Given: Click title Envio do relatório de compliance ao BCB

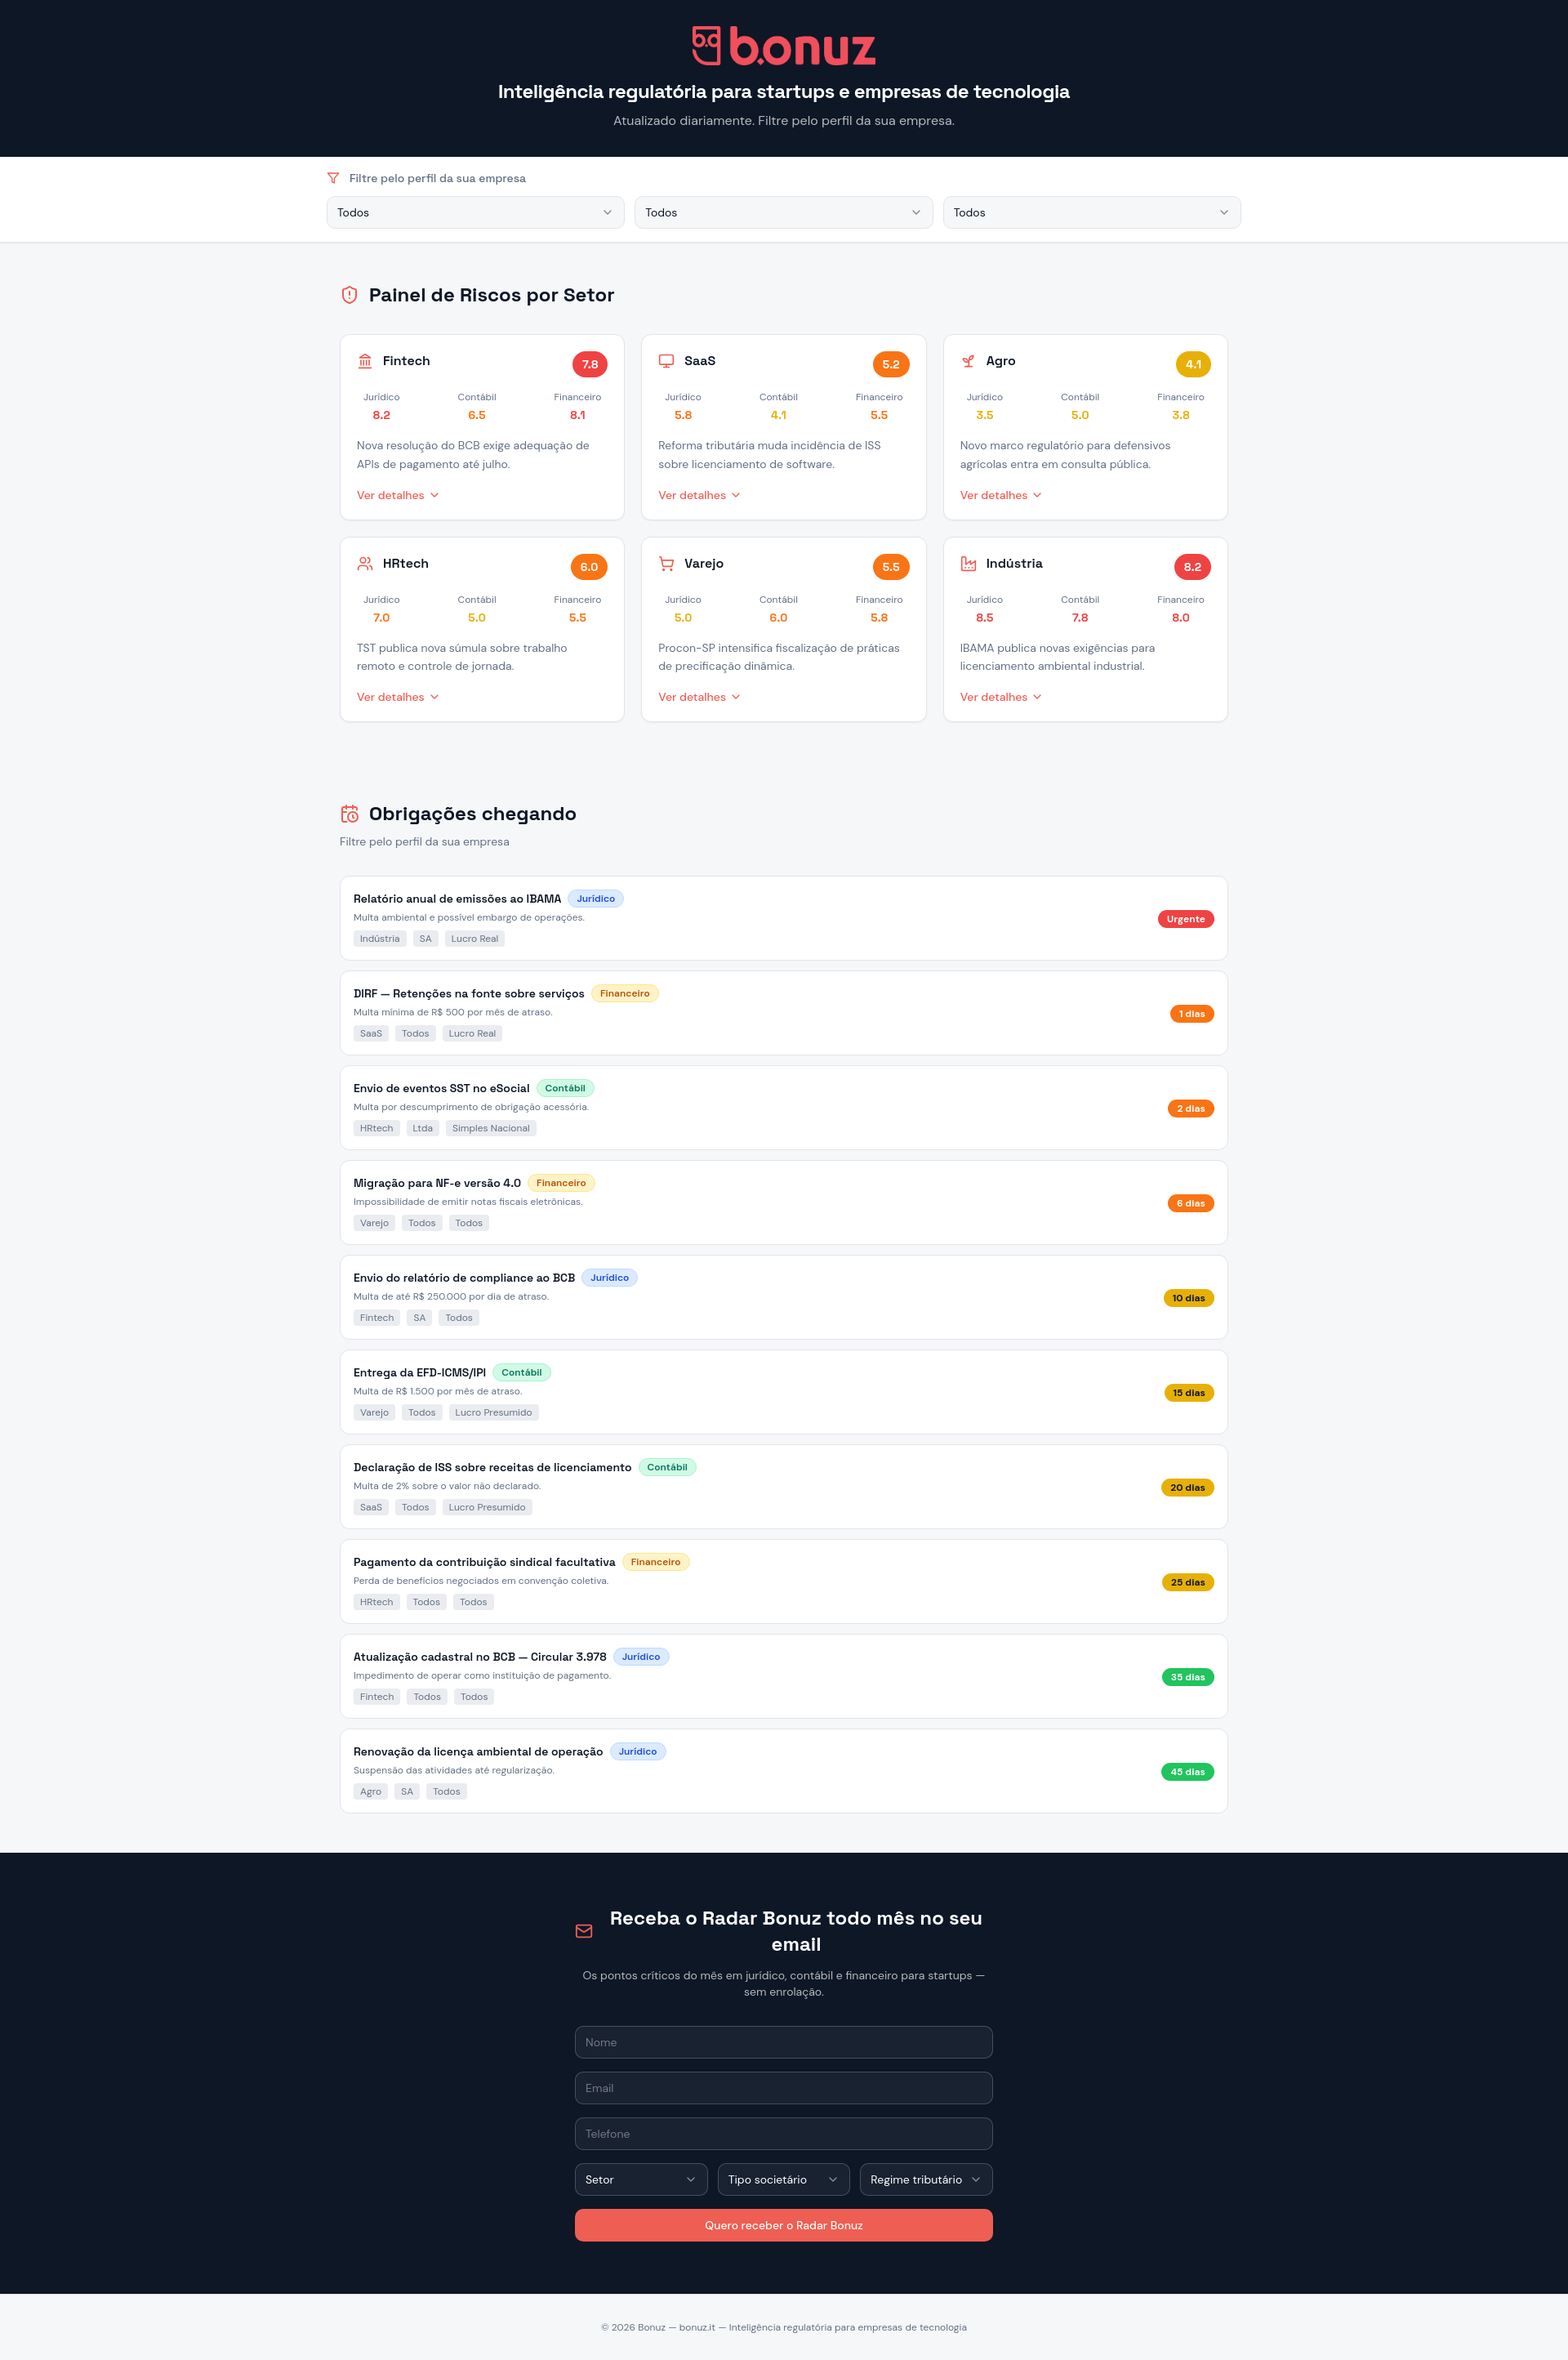Looking at the screenshot, I should click(x=464, y=1278).
